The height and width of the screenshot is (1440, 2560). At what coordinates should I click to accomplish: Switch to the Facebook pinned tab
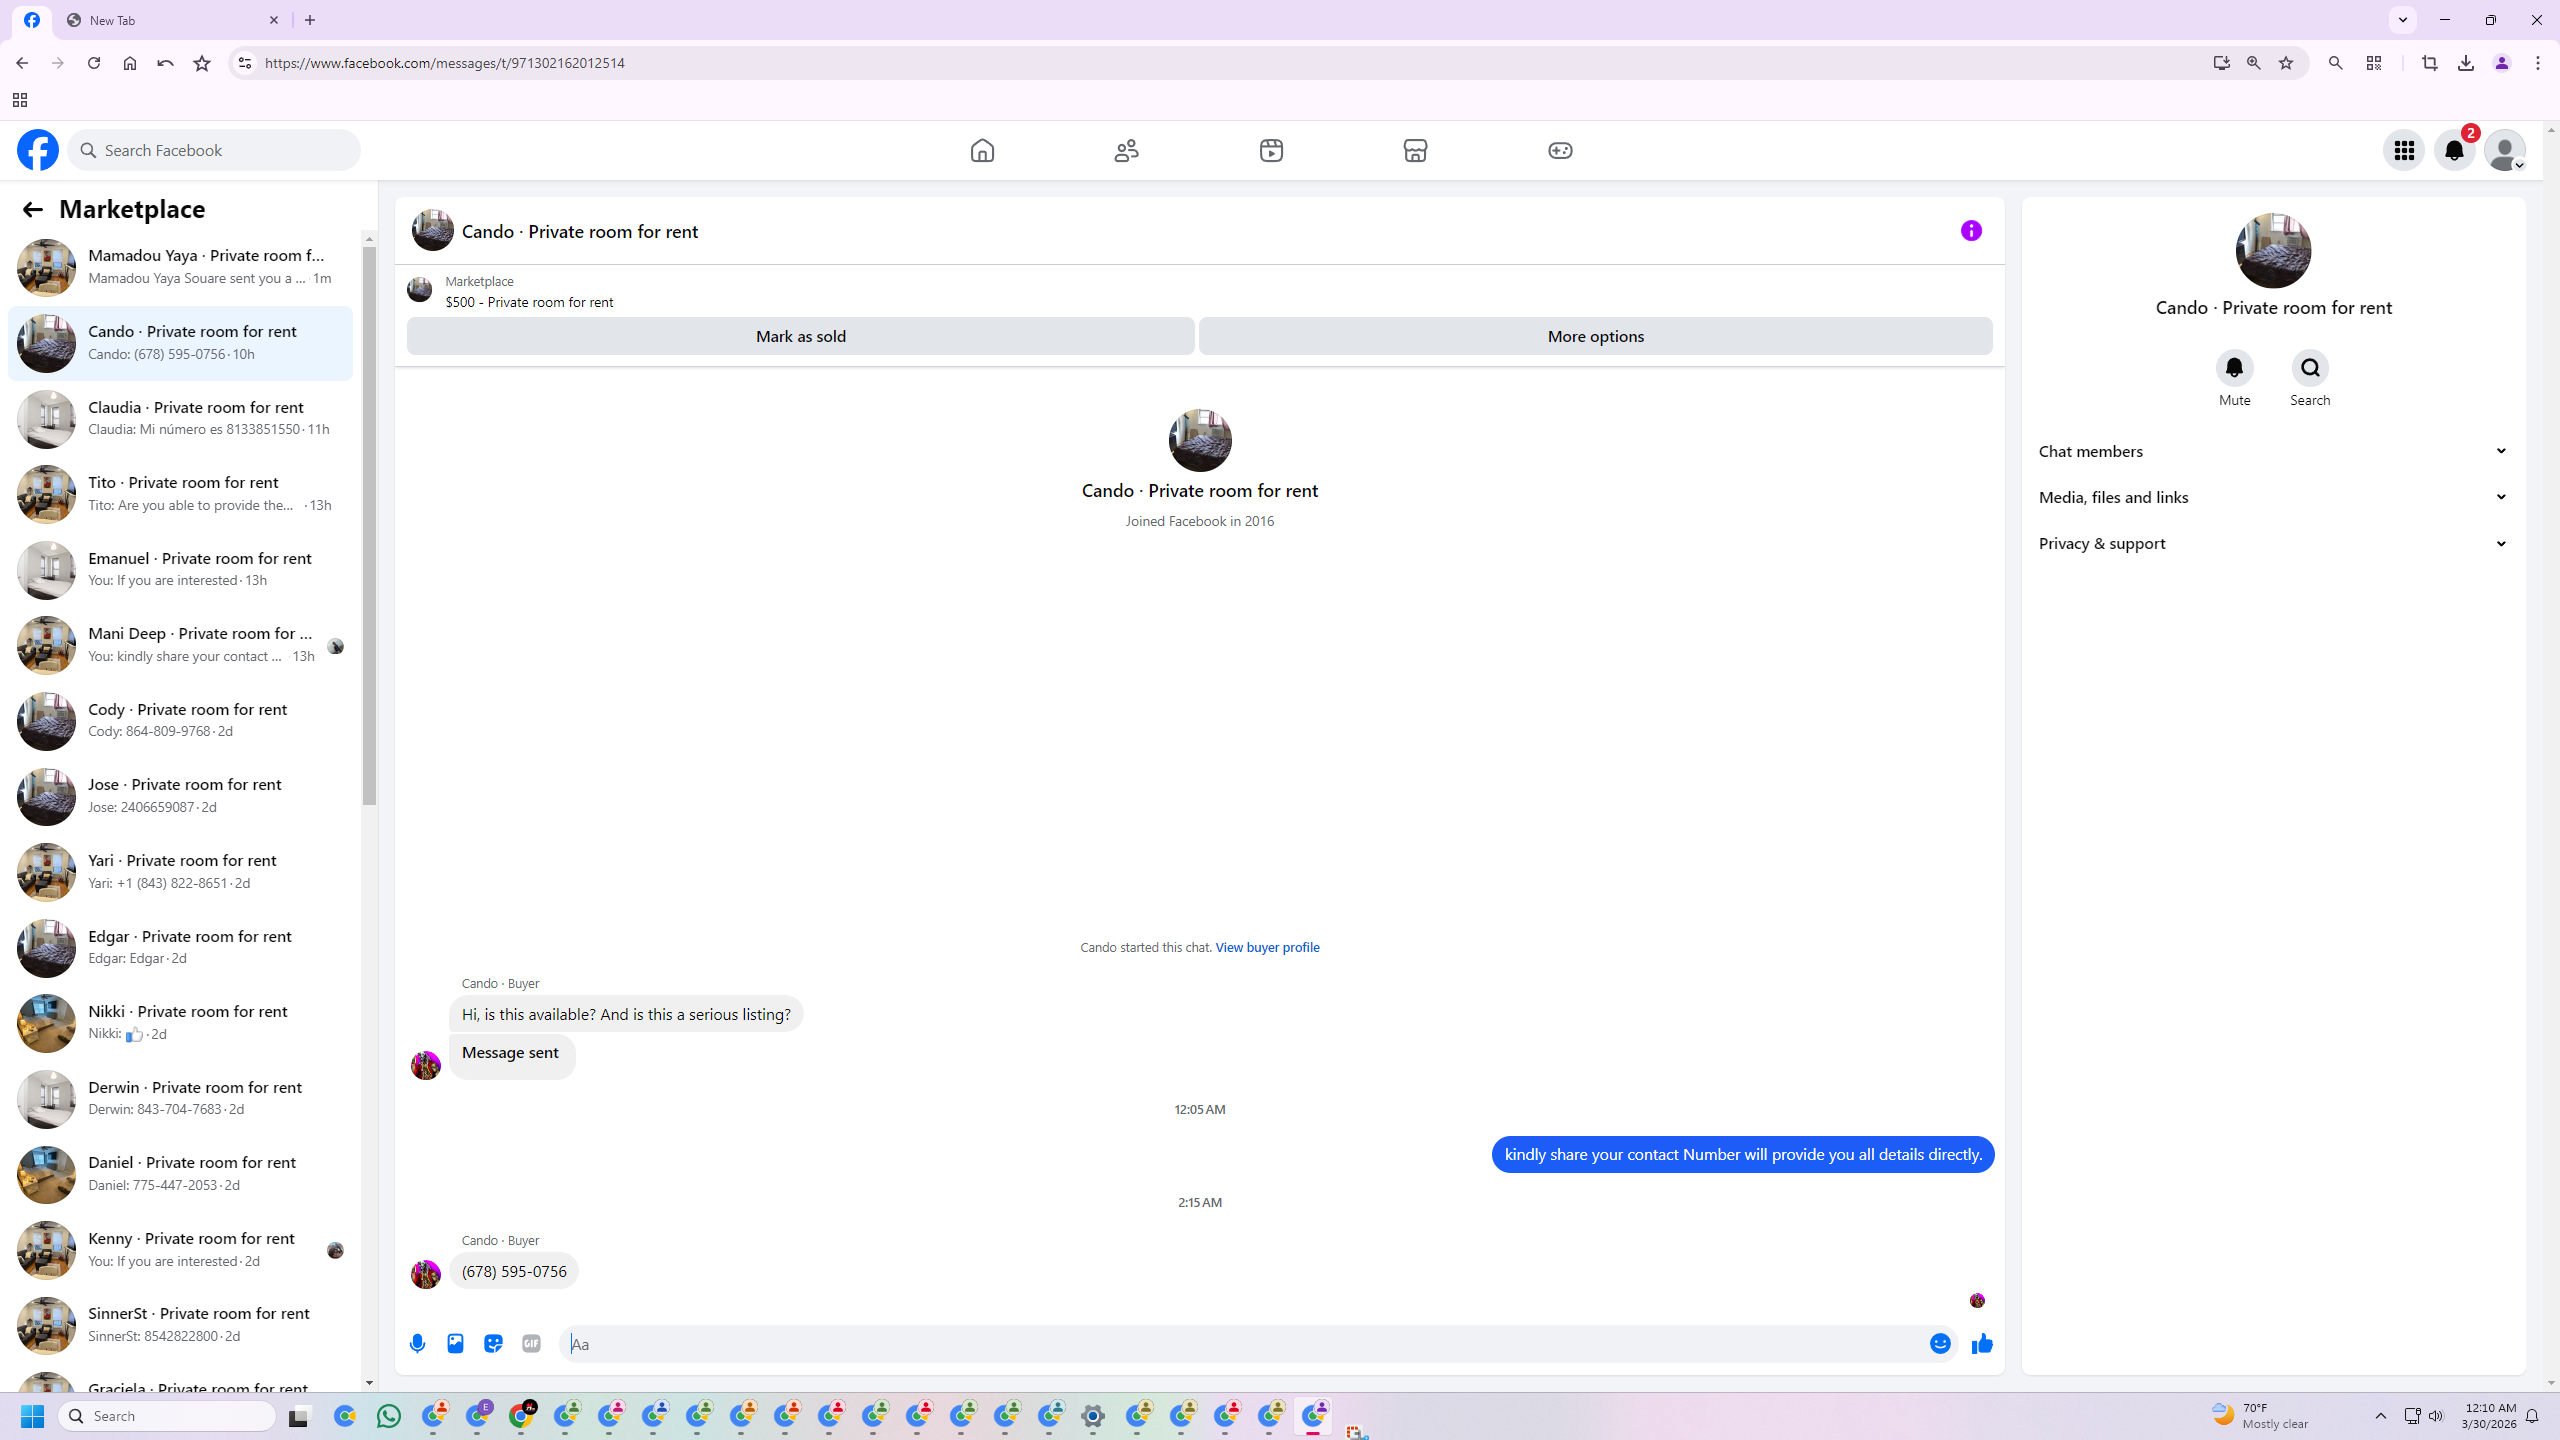coord(32,20)
